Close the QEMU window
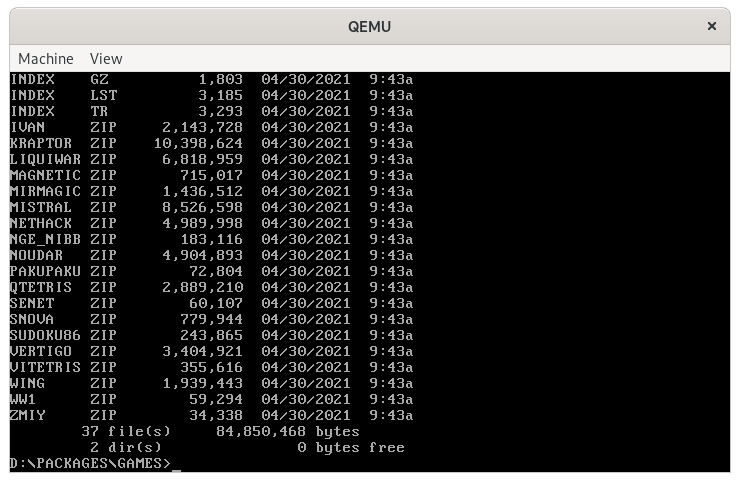Screen dimensions: 740x482 click(x=712, y=26)
